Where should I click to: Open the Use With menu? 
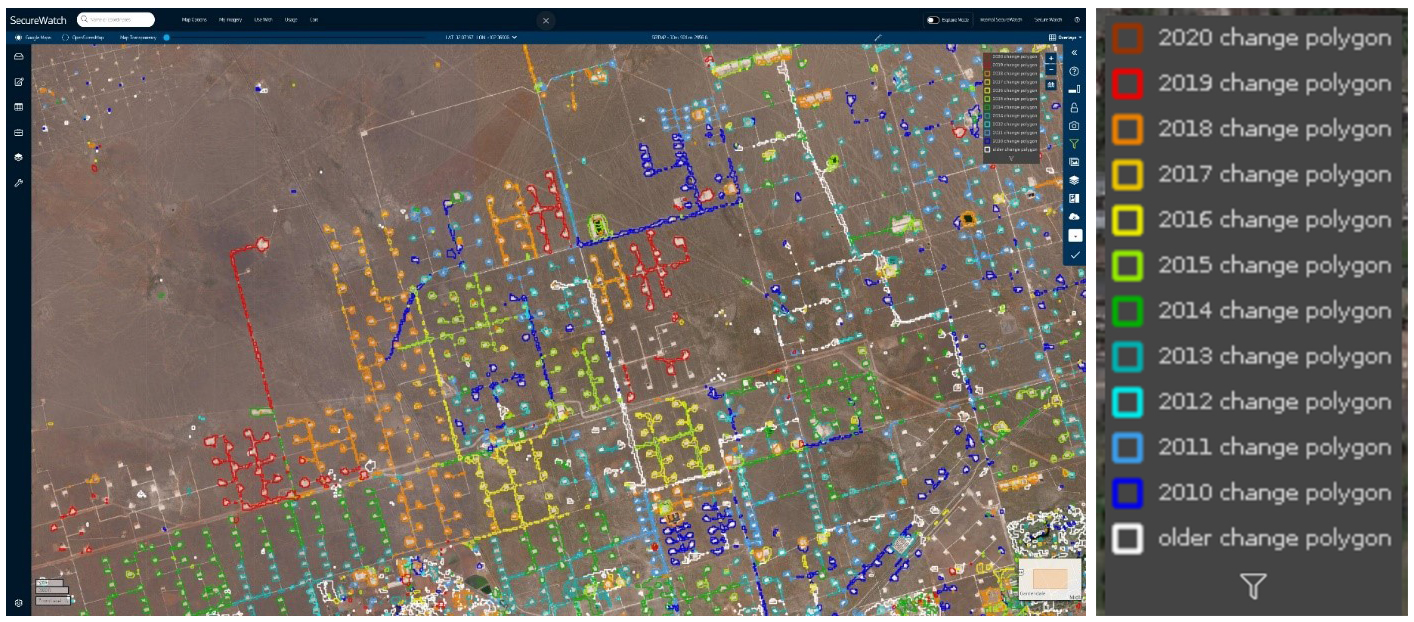pyautogui.click(x=263, y=20)
